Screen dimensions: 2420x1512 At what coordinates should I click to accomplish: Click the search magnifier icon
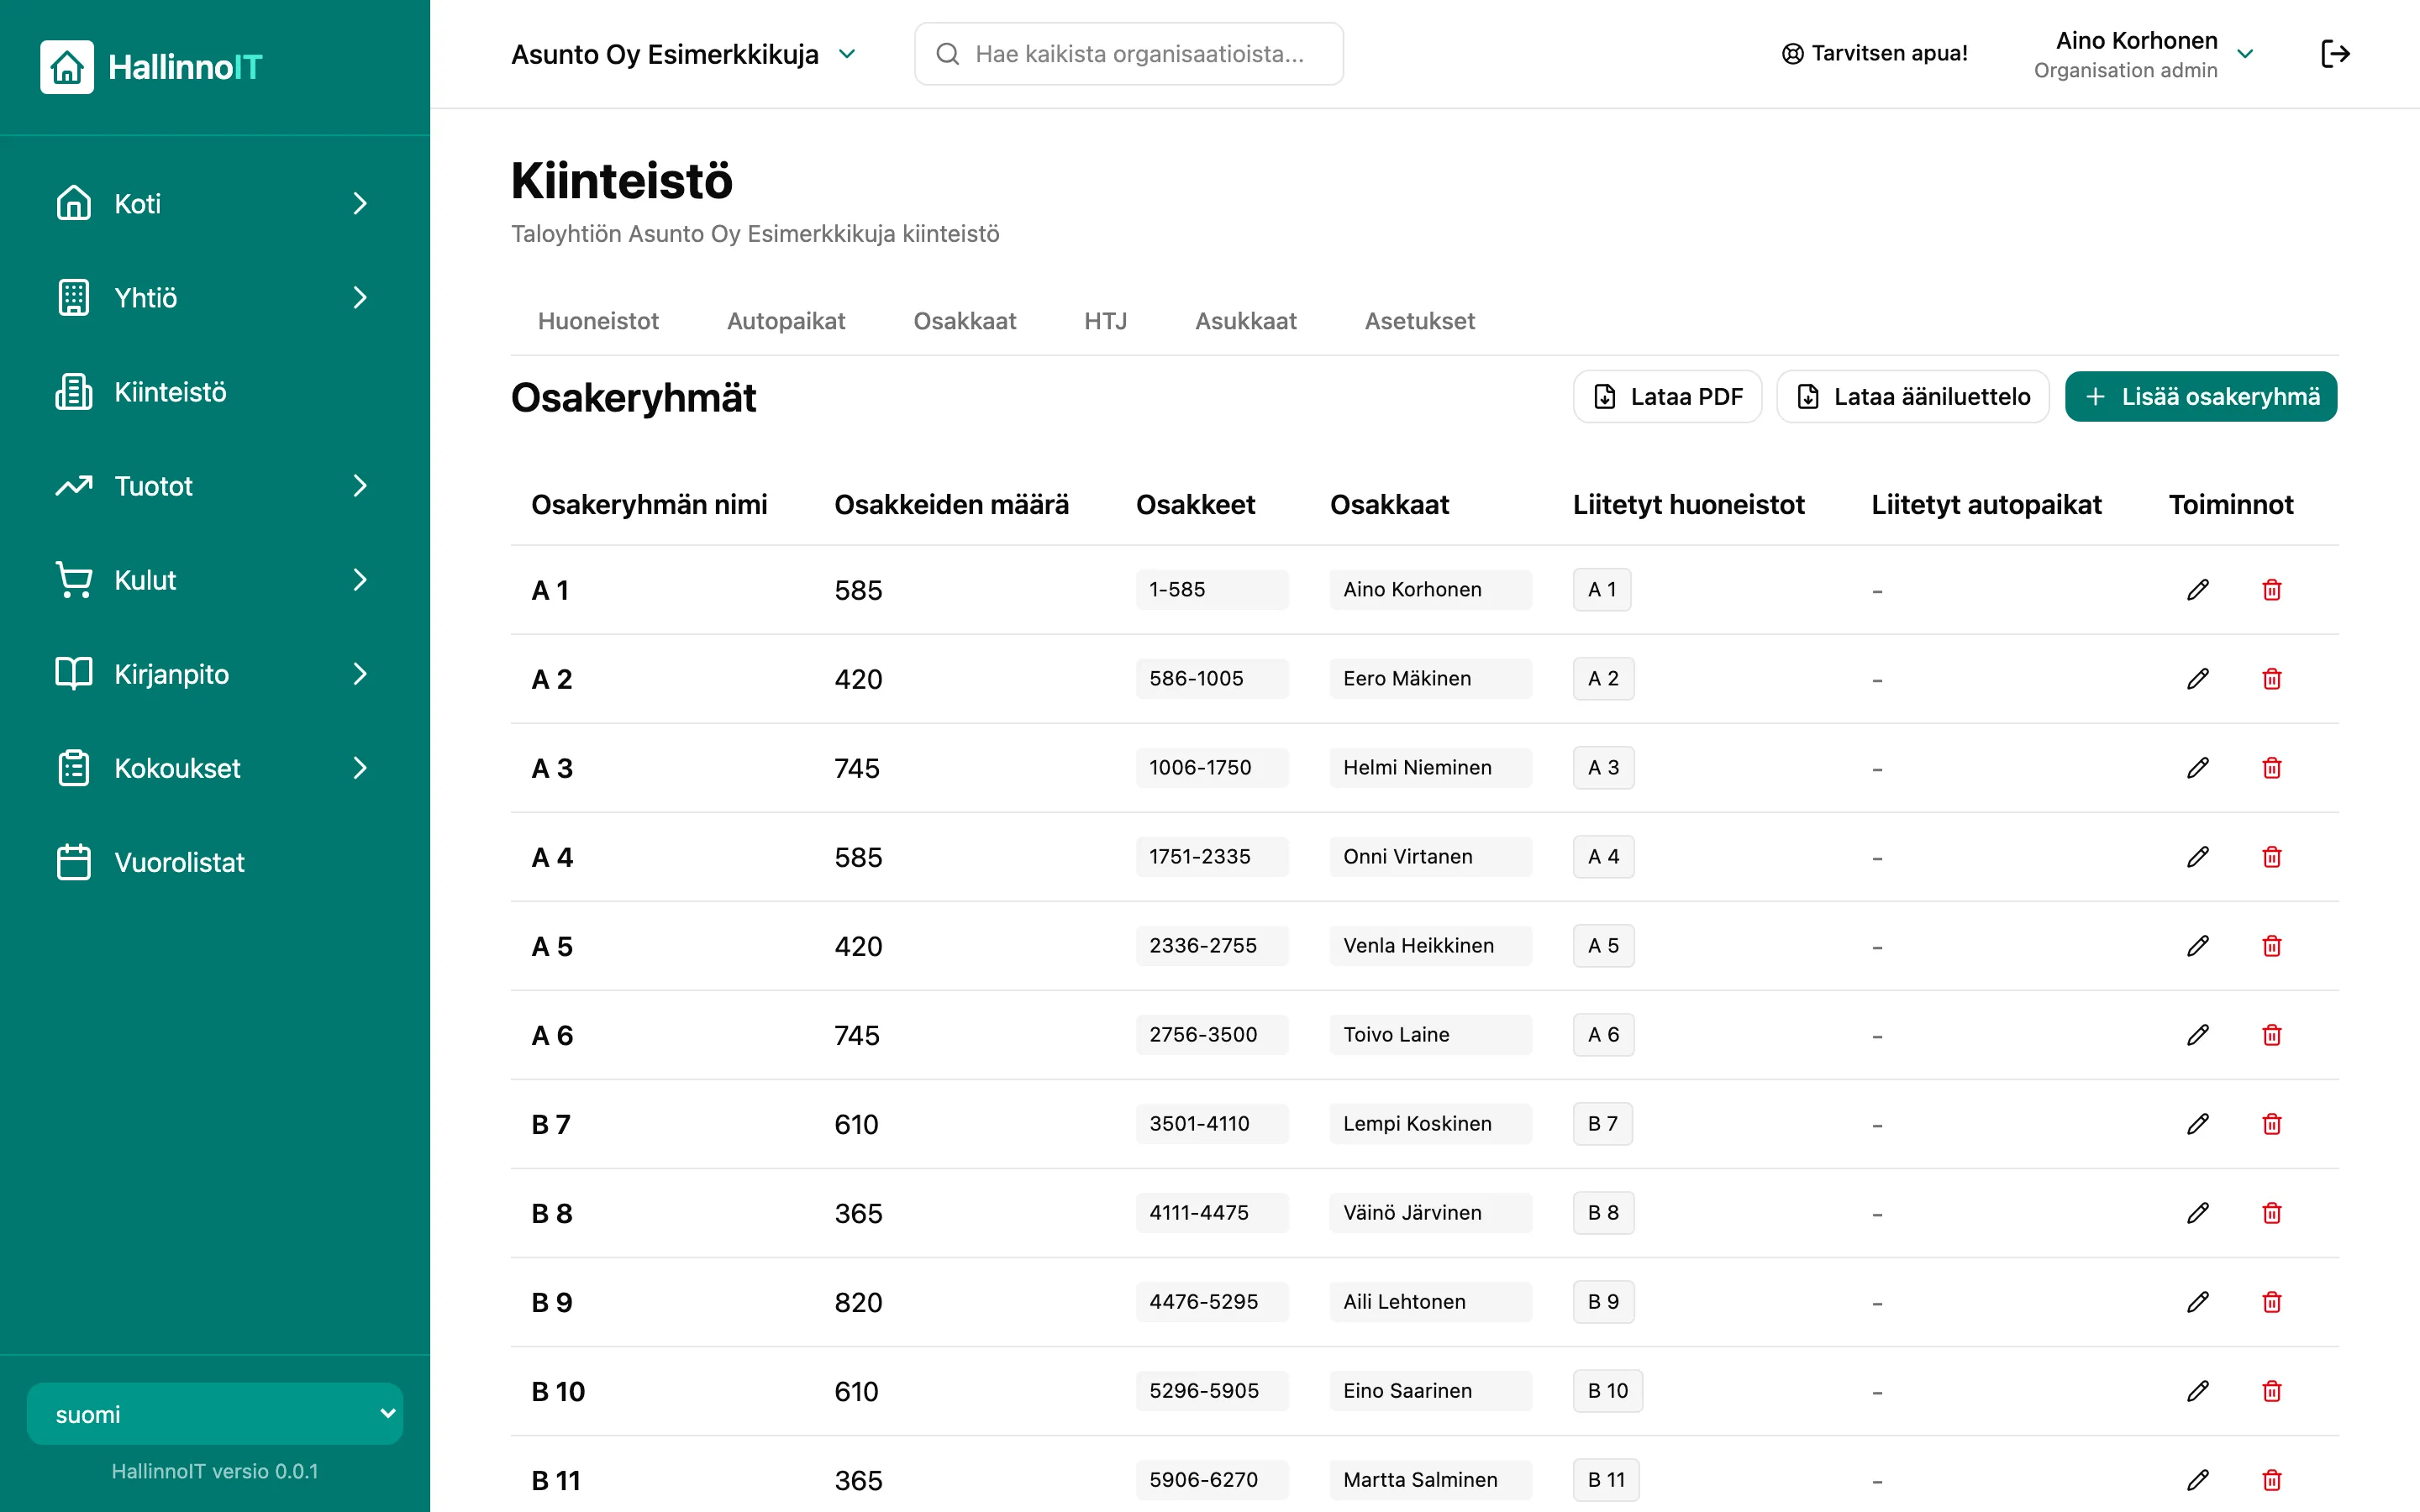(x=947, y=54)
